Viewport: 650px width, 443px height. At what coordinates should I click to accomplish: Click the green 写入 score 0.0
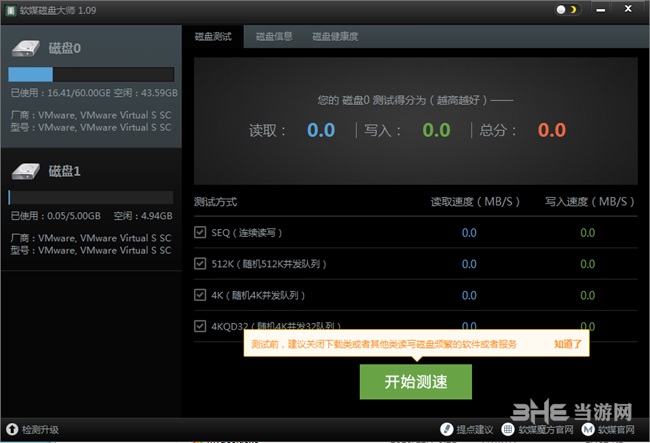point(436,130)
